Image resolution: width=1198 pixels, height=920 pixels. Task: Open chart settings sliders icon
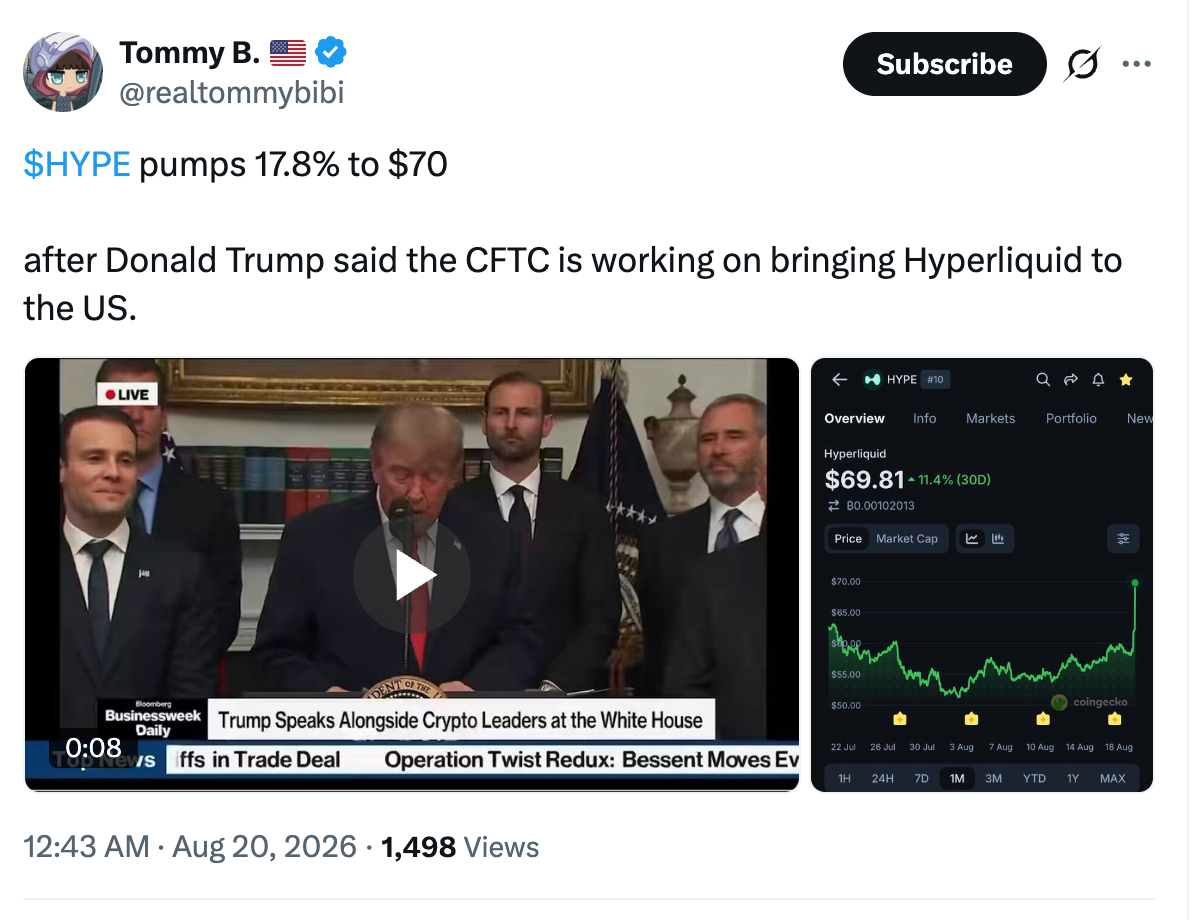coord(1123,539)
